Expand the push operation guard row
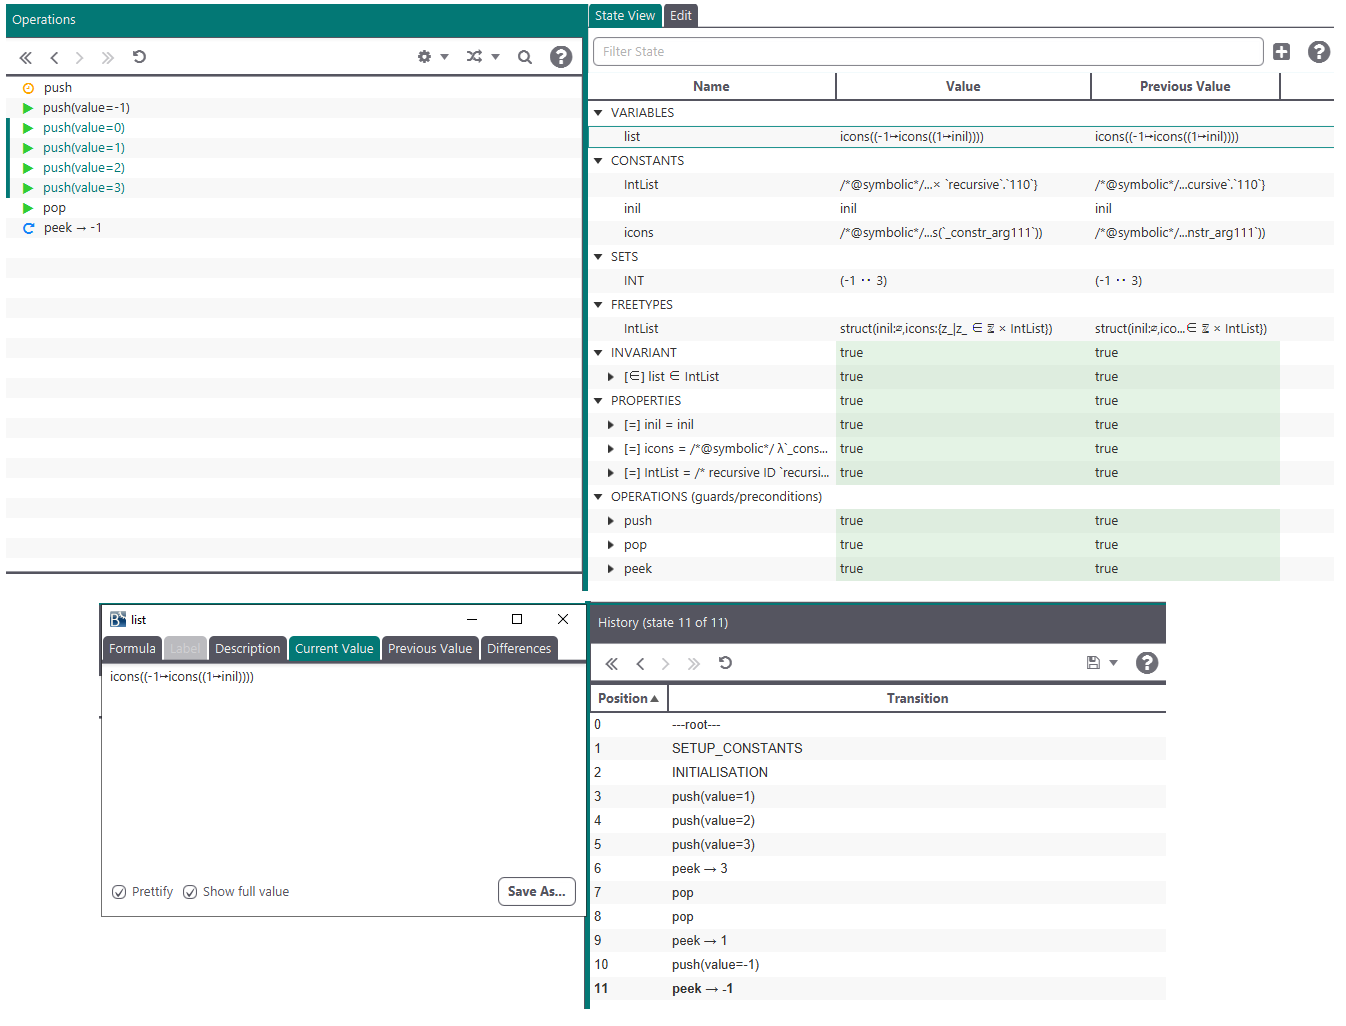 611,521
